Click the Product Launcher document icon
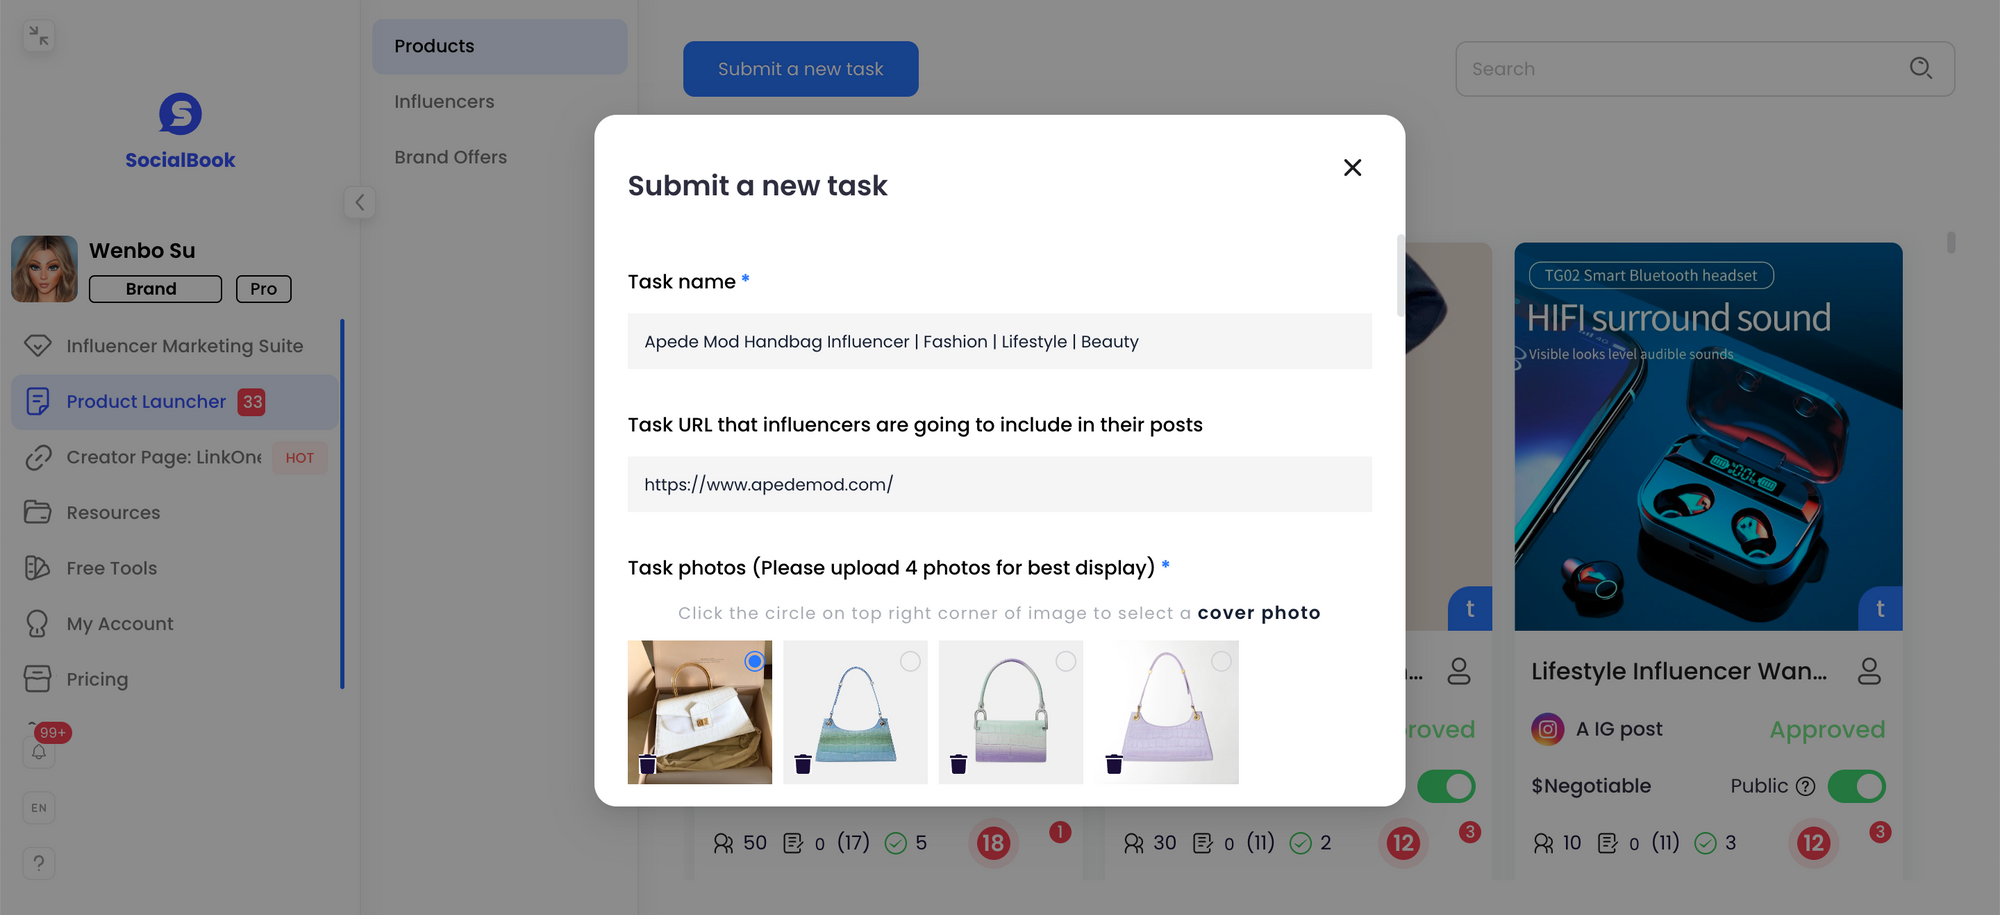Viewport: 2000px width, 915px height. pyautogui.click(x=37, y=401)
